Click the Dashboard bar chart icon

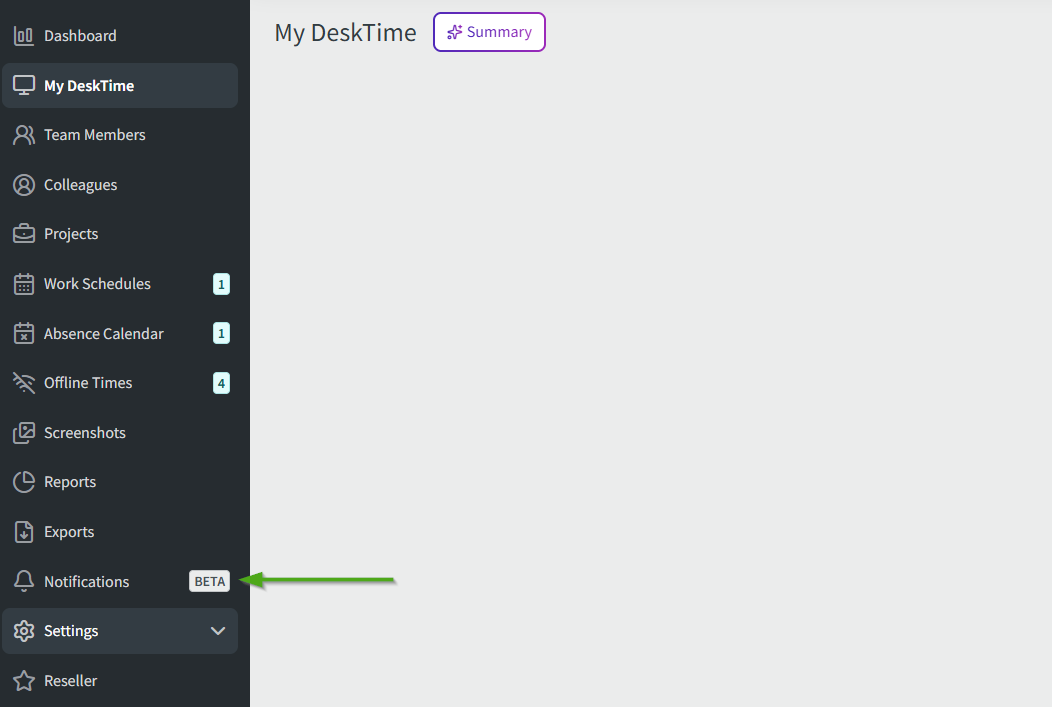24,36
